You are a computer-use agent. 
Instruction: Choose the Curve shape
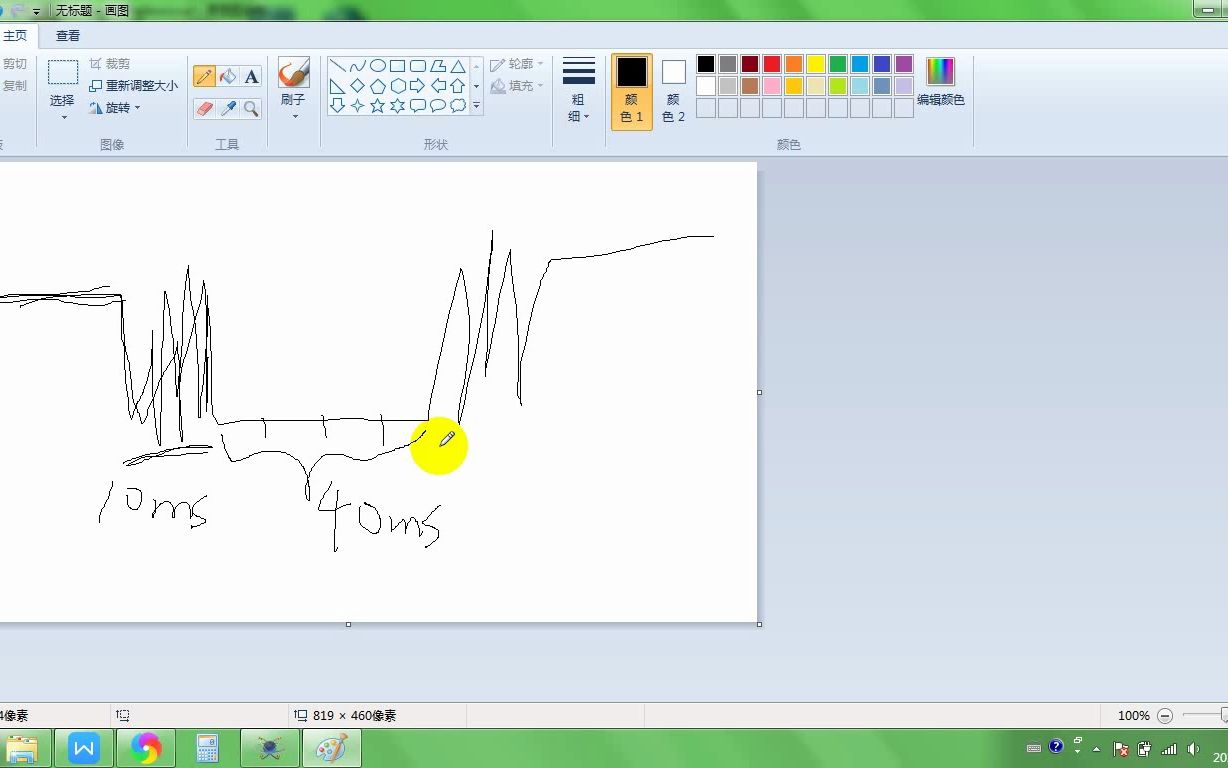358,66
